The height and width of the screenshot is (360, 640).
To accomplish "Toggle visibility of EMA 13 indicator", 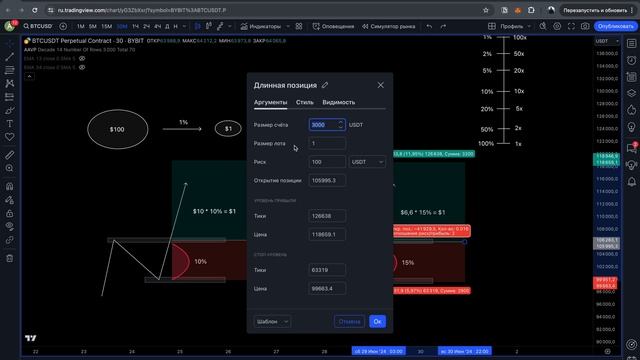I will pos(82,58).
